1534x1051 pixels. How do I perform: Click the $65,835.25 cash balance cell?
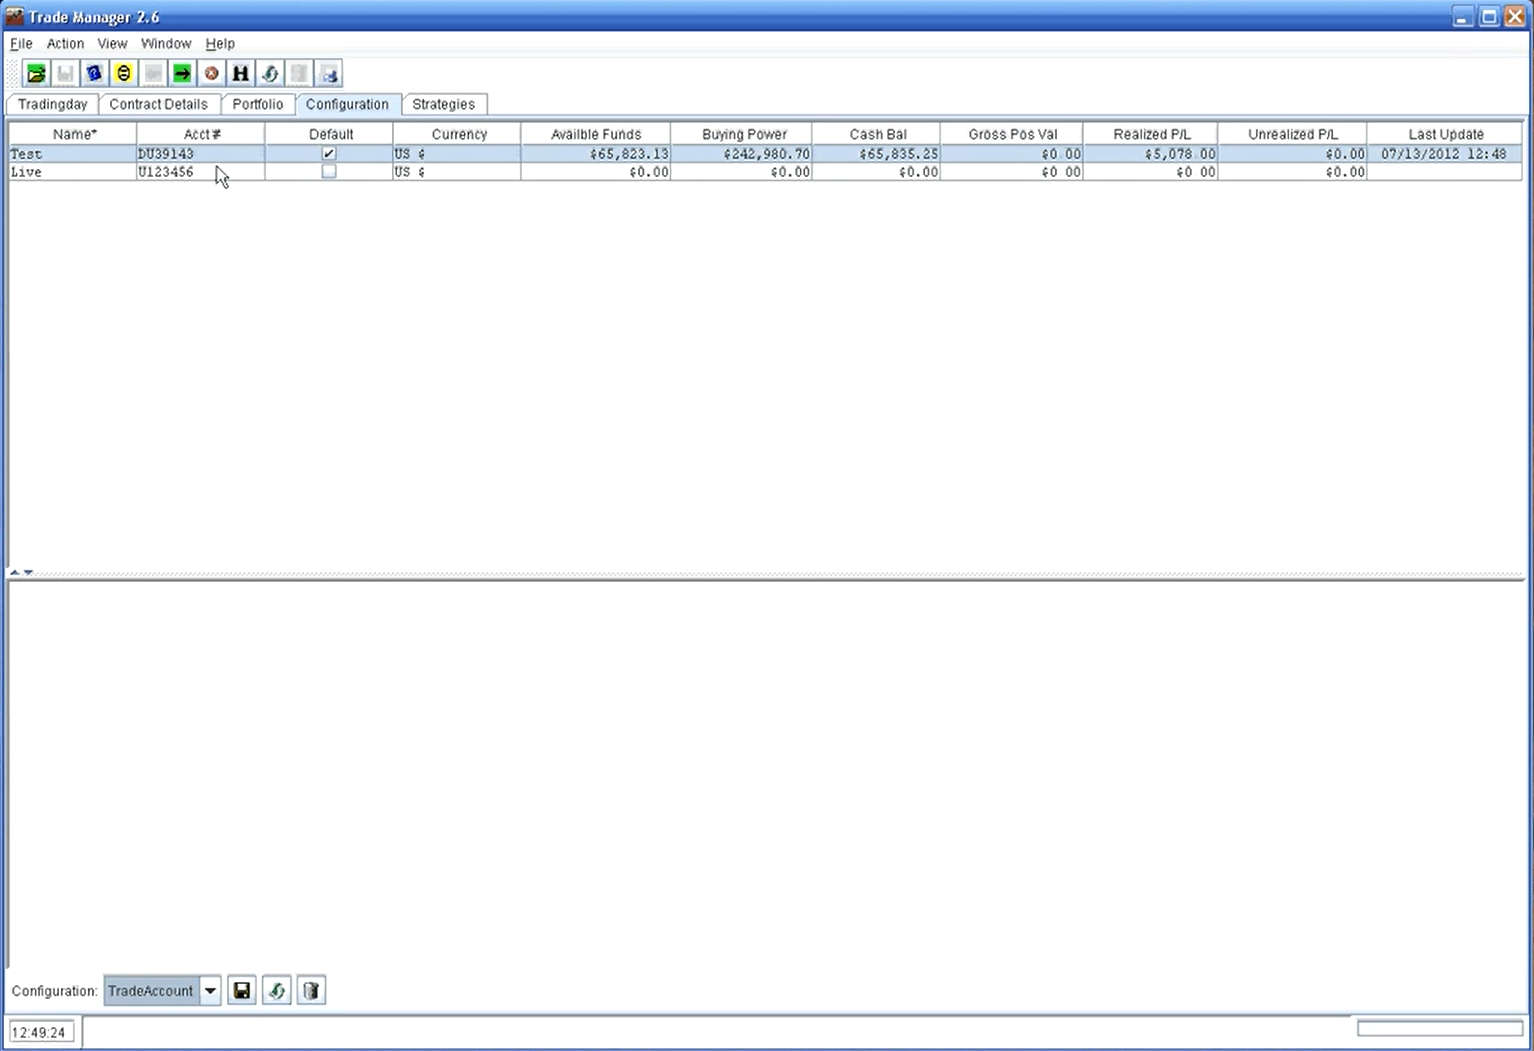(876, 154)
